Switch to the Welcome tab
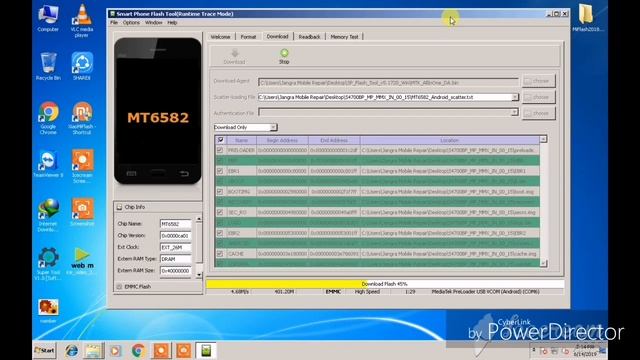The image size is (640, 360). pyautogui.click(x=220, y=37)
